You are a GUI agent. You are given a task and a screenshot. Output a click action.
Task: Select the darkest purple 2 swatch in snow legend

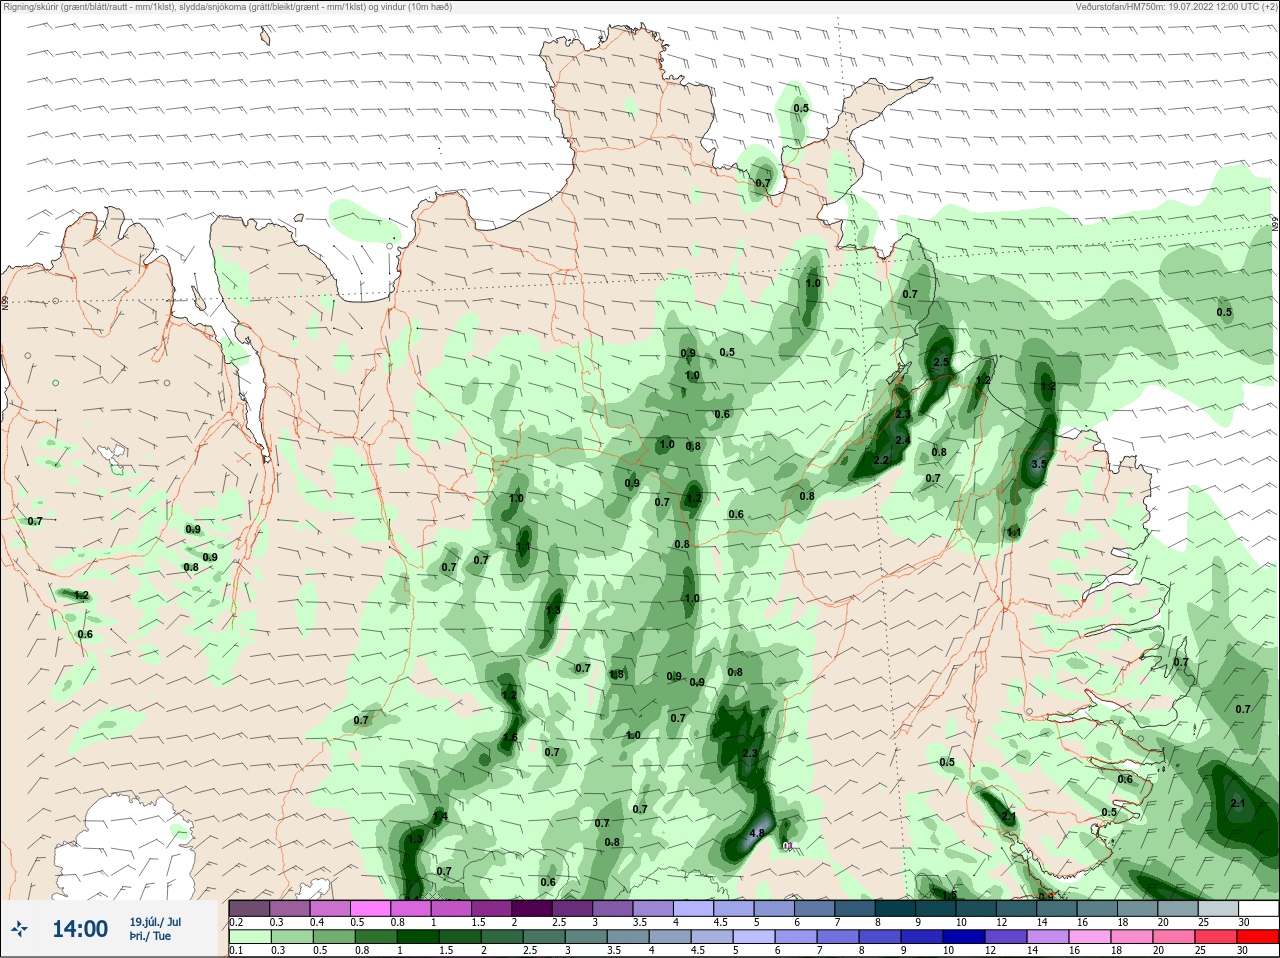tap(532, 908)
